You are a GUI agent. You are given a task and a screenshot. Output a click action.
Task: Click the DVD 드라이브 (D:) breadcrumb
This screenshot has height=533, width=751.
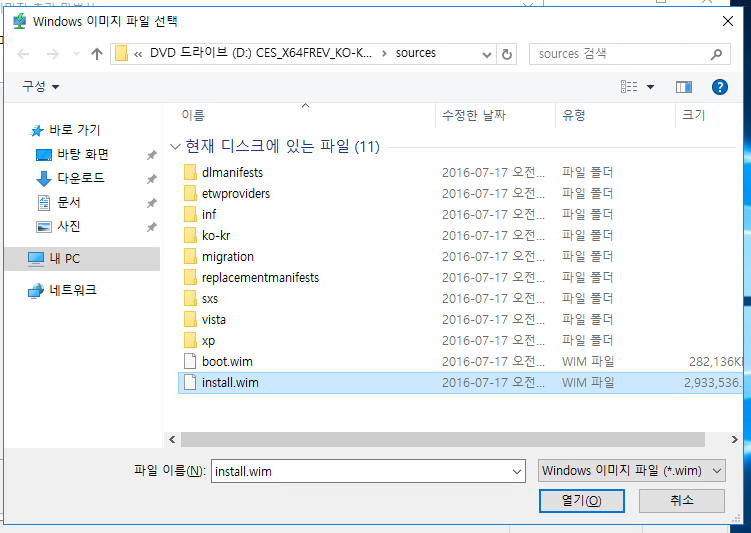pyautogui.click(x=260, y=53)
